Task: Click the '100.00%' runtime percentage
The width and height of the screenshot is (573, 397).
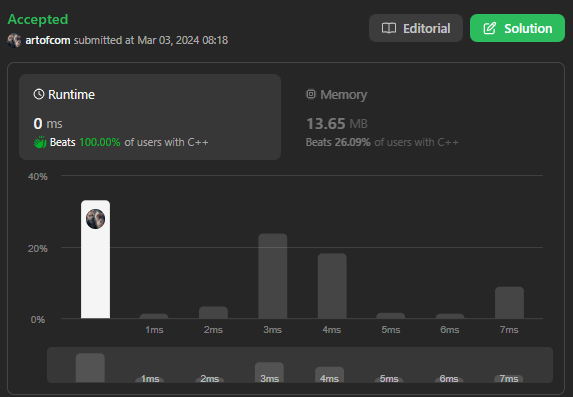Action: pos(100,142)
